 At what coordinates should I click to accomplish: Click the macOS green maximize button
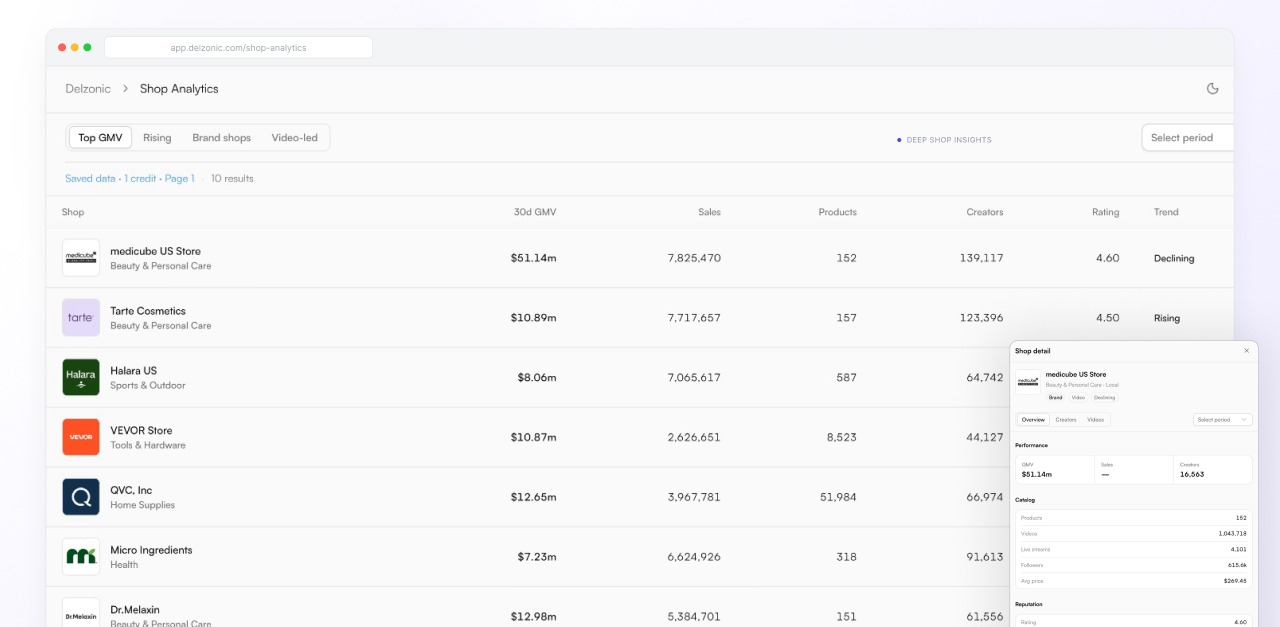[x=87, y=47]
